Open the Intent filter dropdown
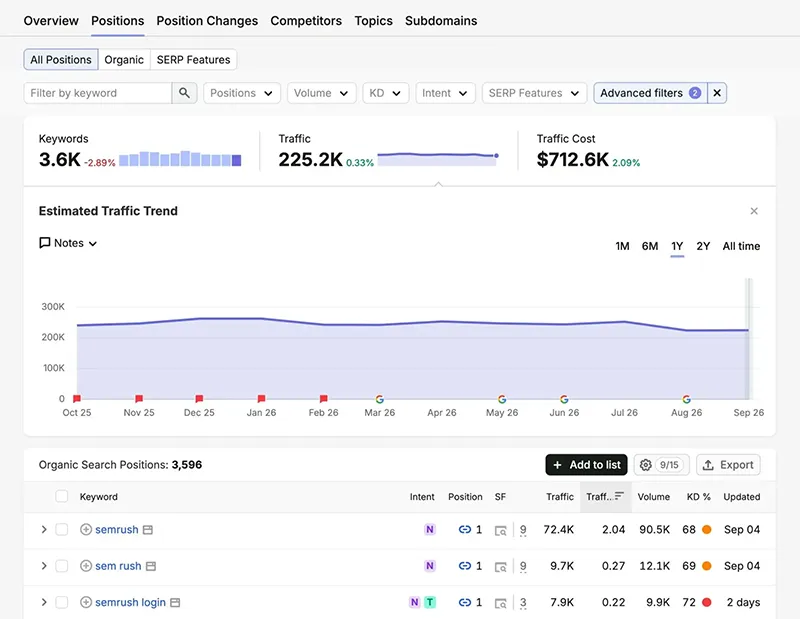Screen dimensions: 800x619 pyautogui.click(x=445, y=93)
